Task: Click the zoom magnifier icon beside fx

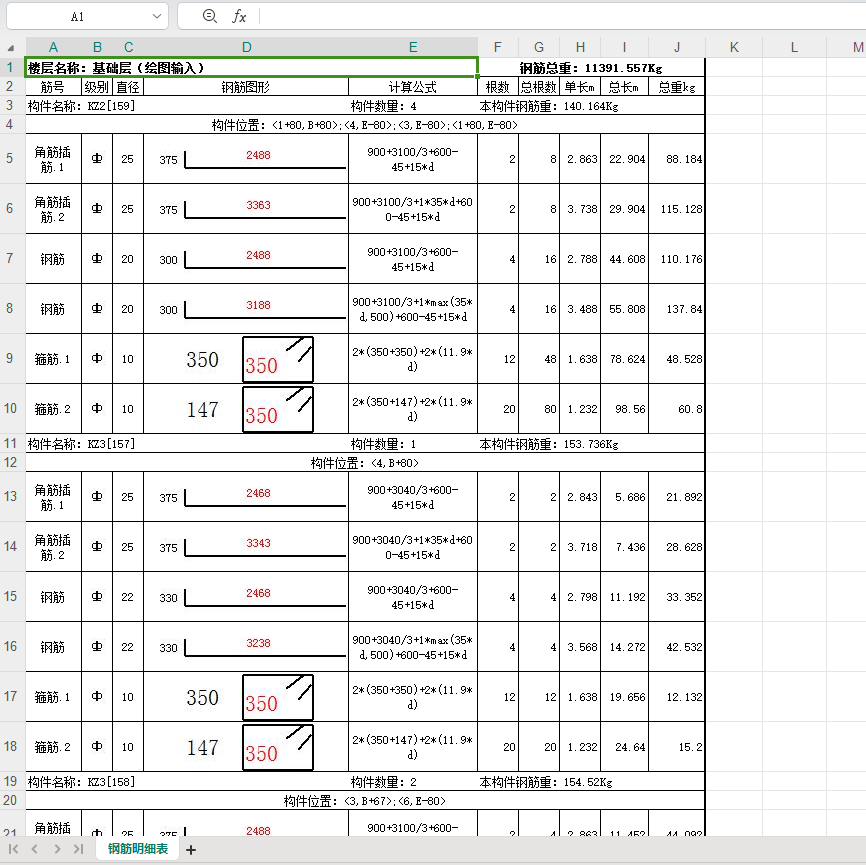Action: [209, 16]
